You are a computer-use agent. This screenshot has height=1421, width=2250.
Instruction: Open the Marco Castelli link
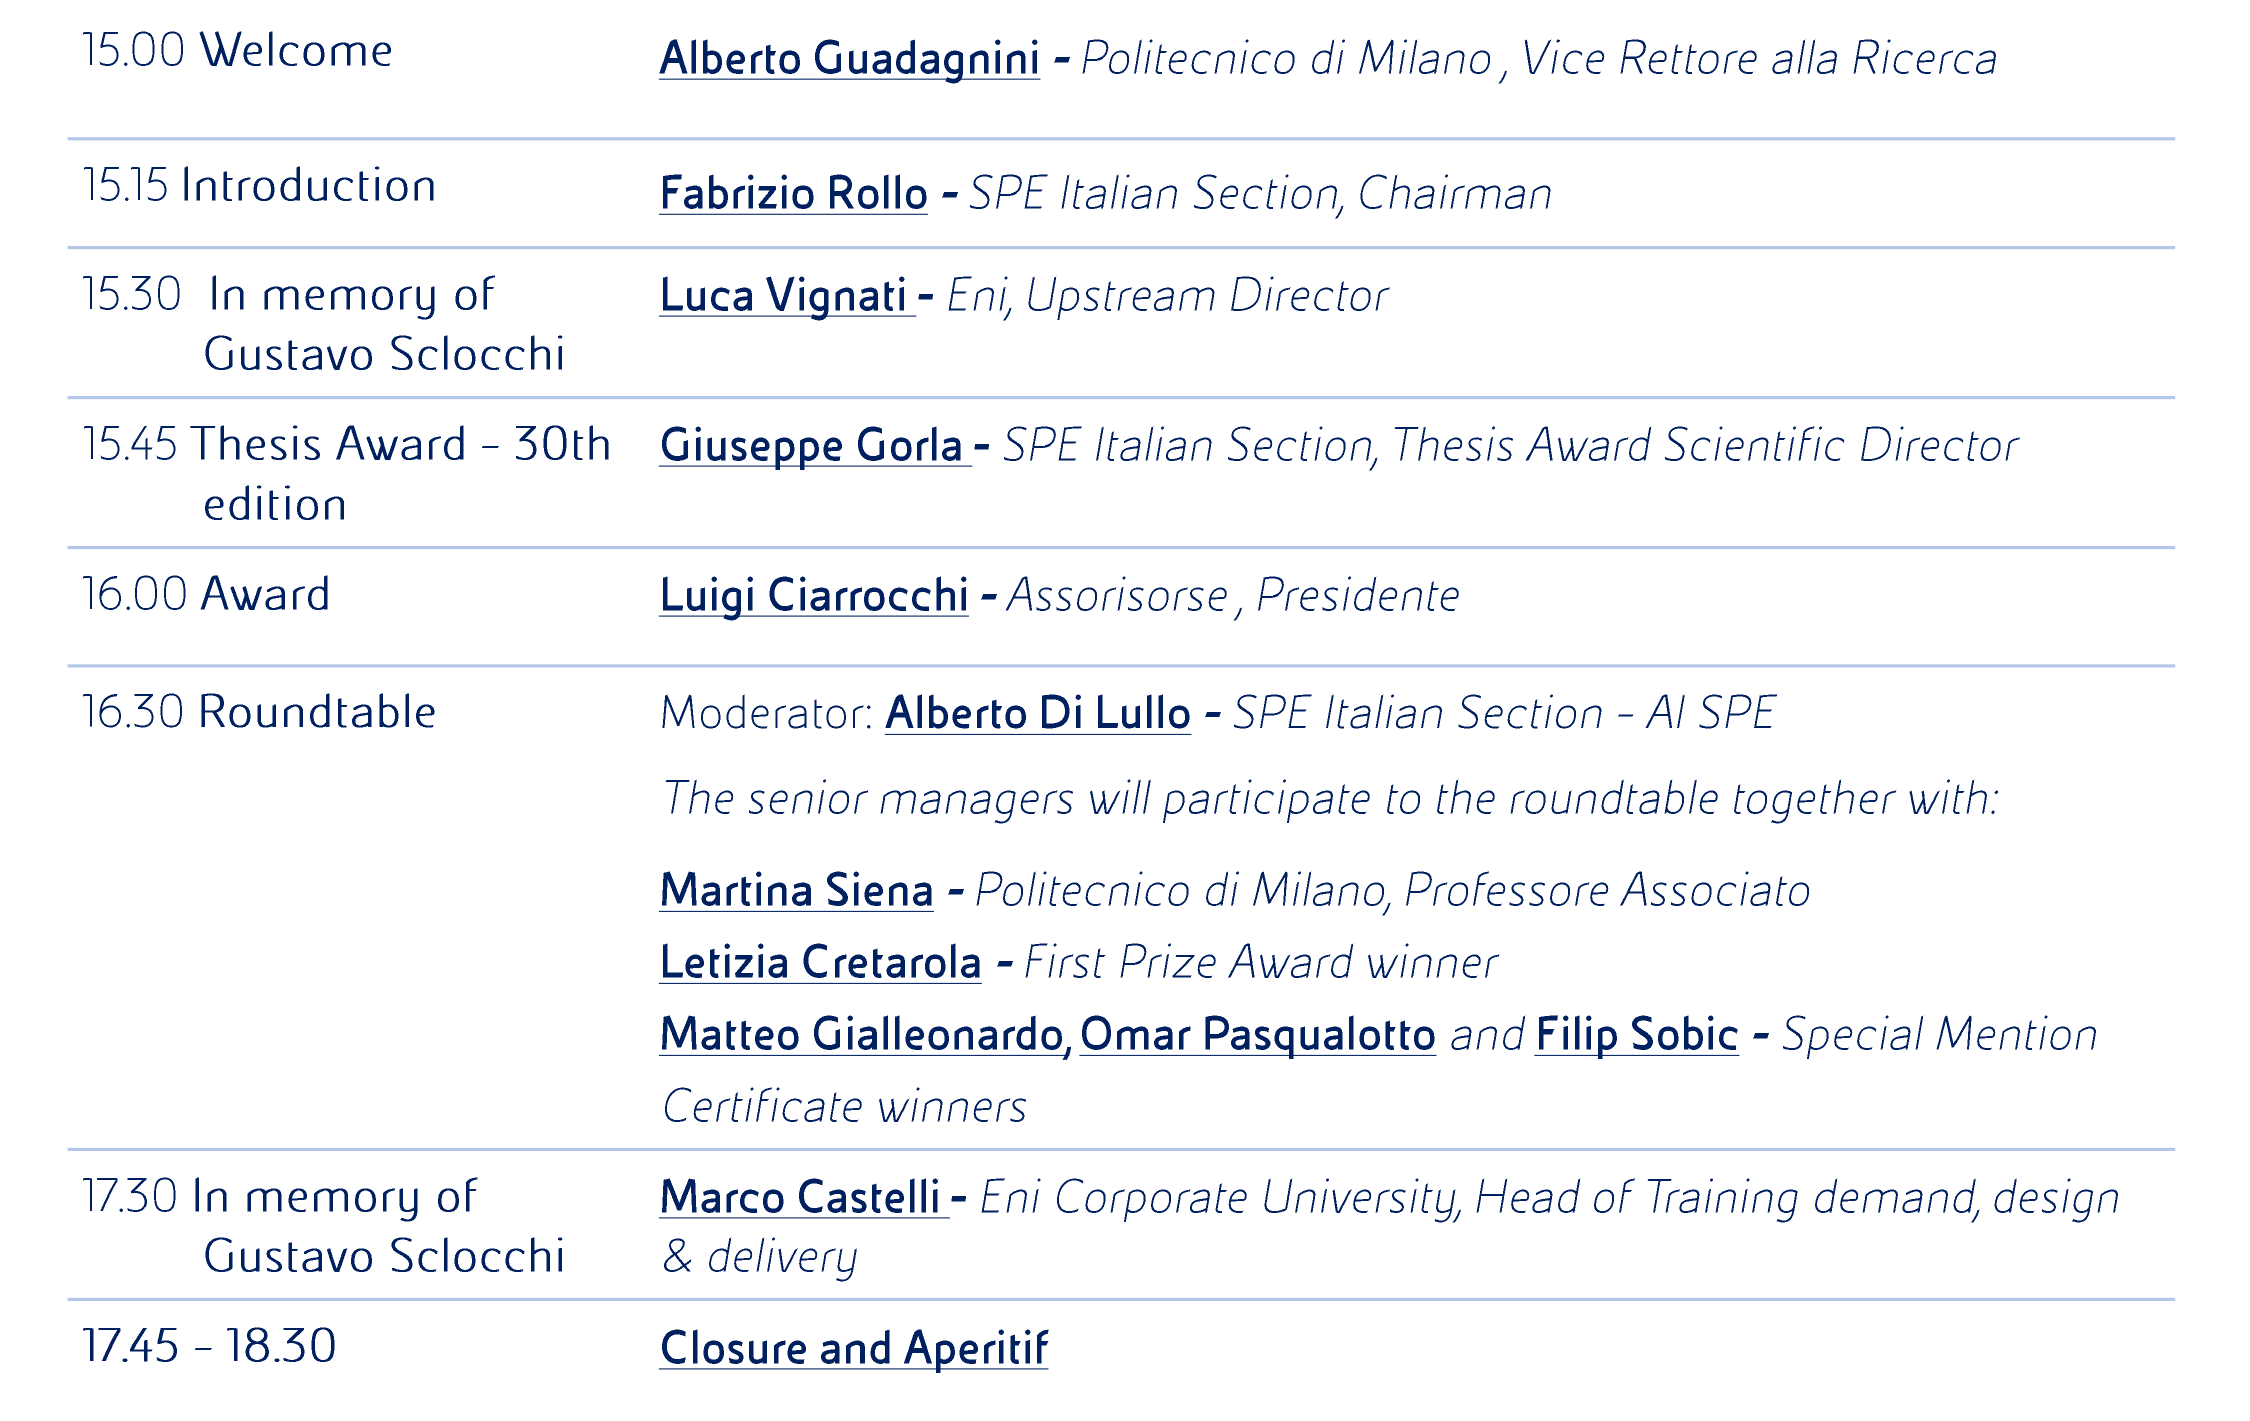tap(800, 1197)
